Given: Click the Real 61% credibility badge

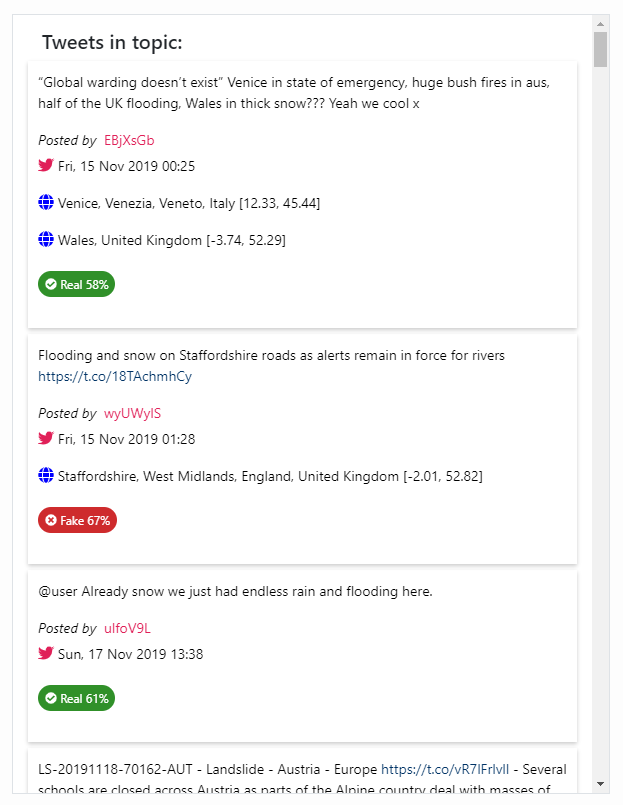Looking at the screenshot, I should (x=76, y=698).
